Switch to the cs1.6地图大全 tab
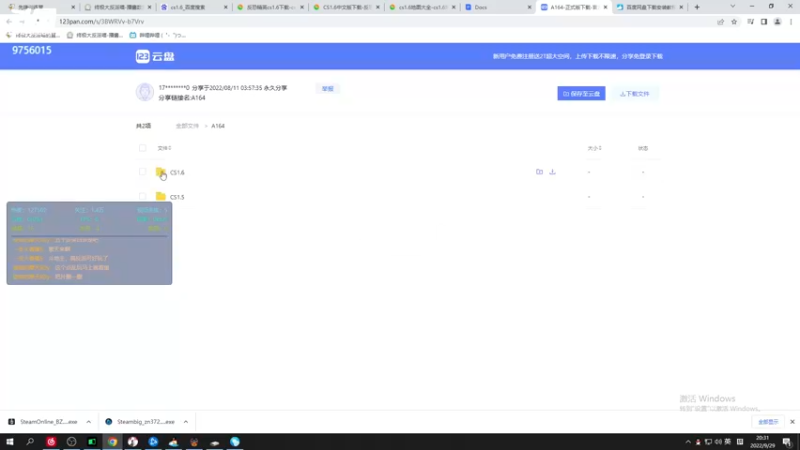This screenshot has width=800, height=450. point(421,7)
